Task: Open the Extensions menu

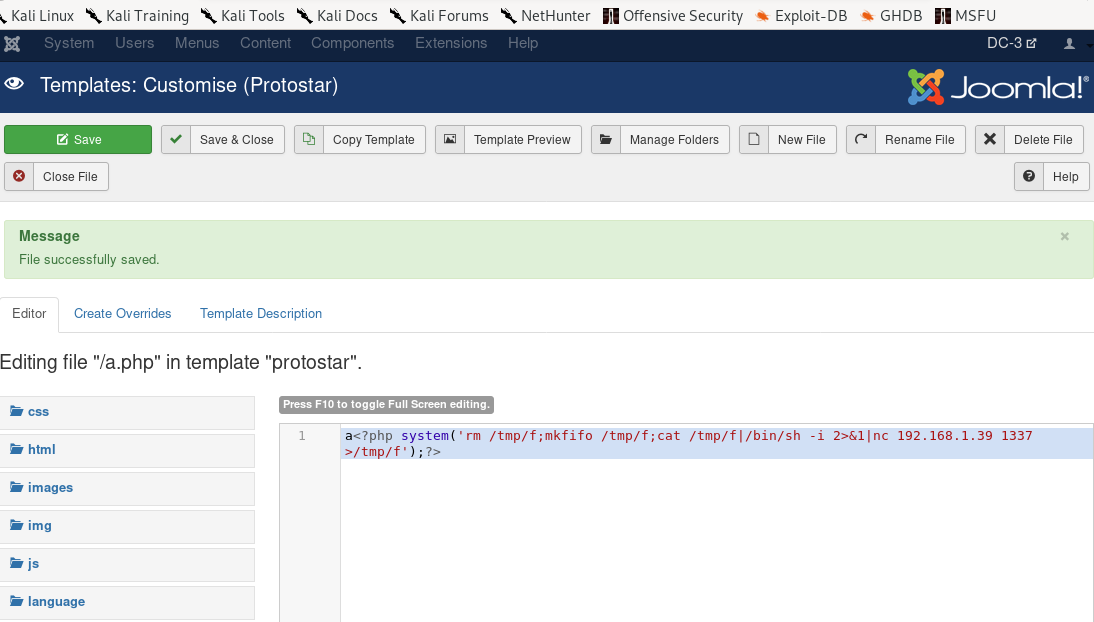Action: coord(451,43)
